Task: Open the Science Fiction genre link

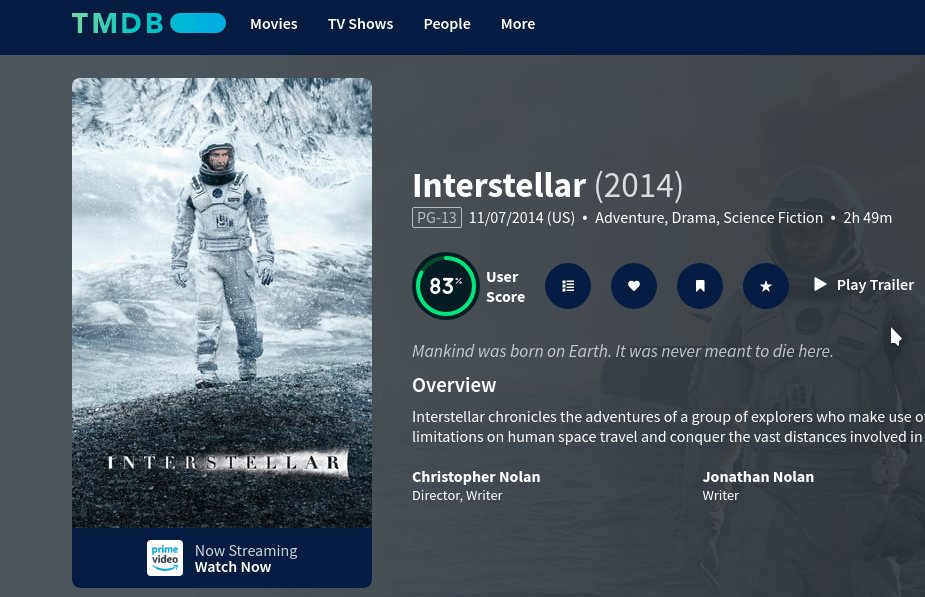Action: pos(773,218)
